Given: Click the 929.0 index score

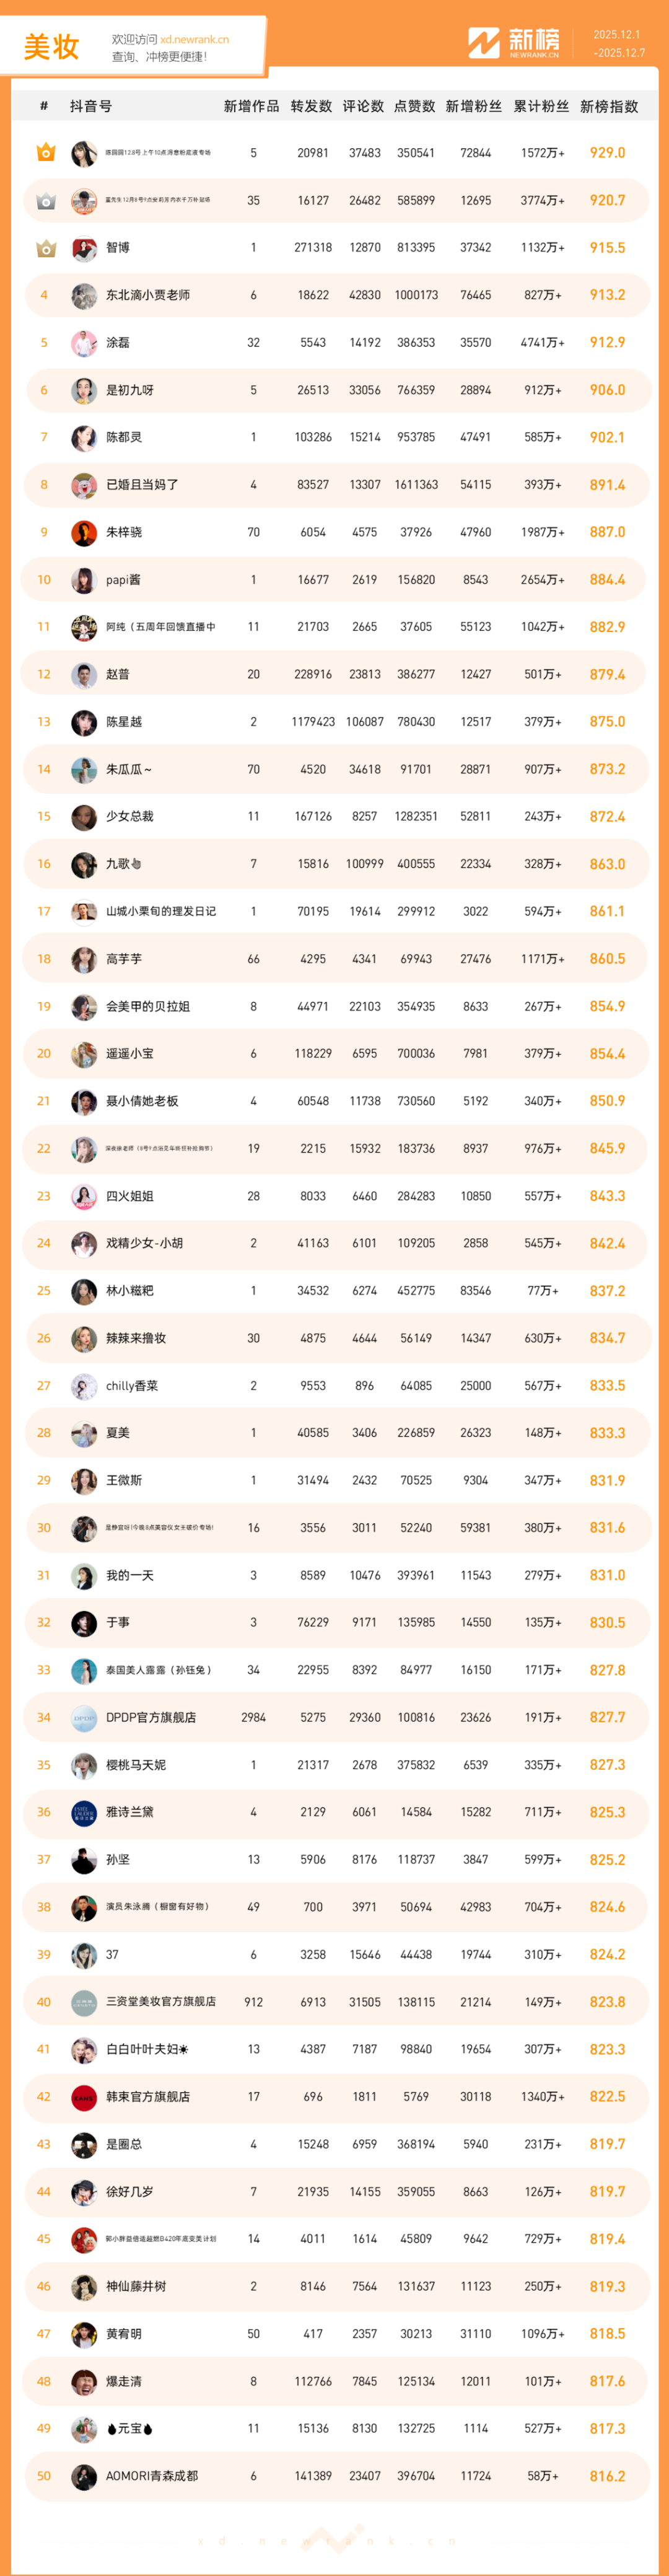Looking at the screenshot, I should pyautogui.click(x=607, y=153).
